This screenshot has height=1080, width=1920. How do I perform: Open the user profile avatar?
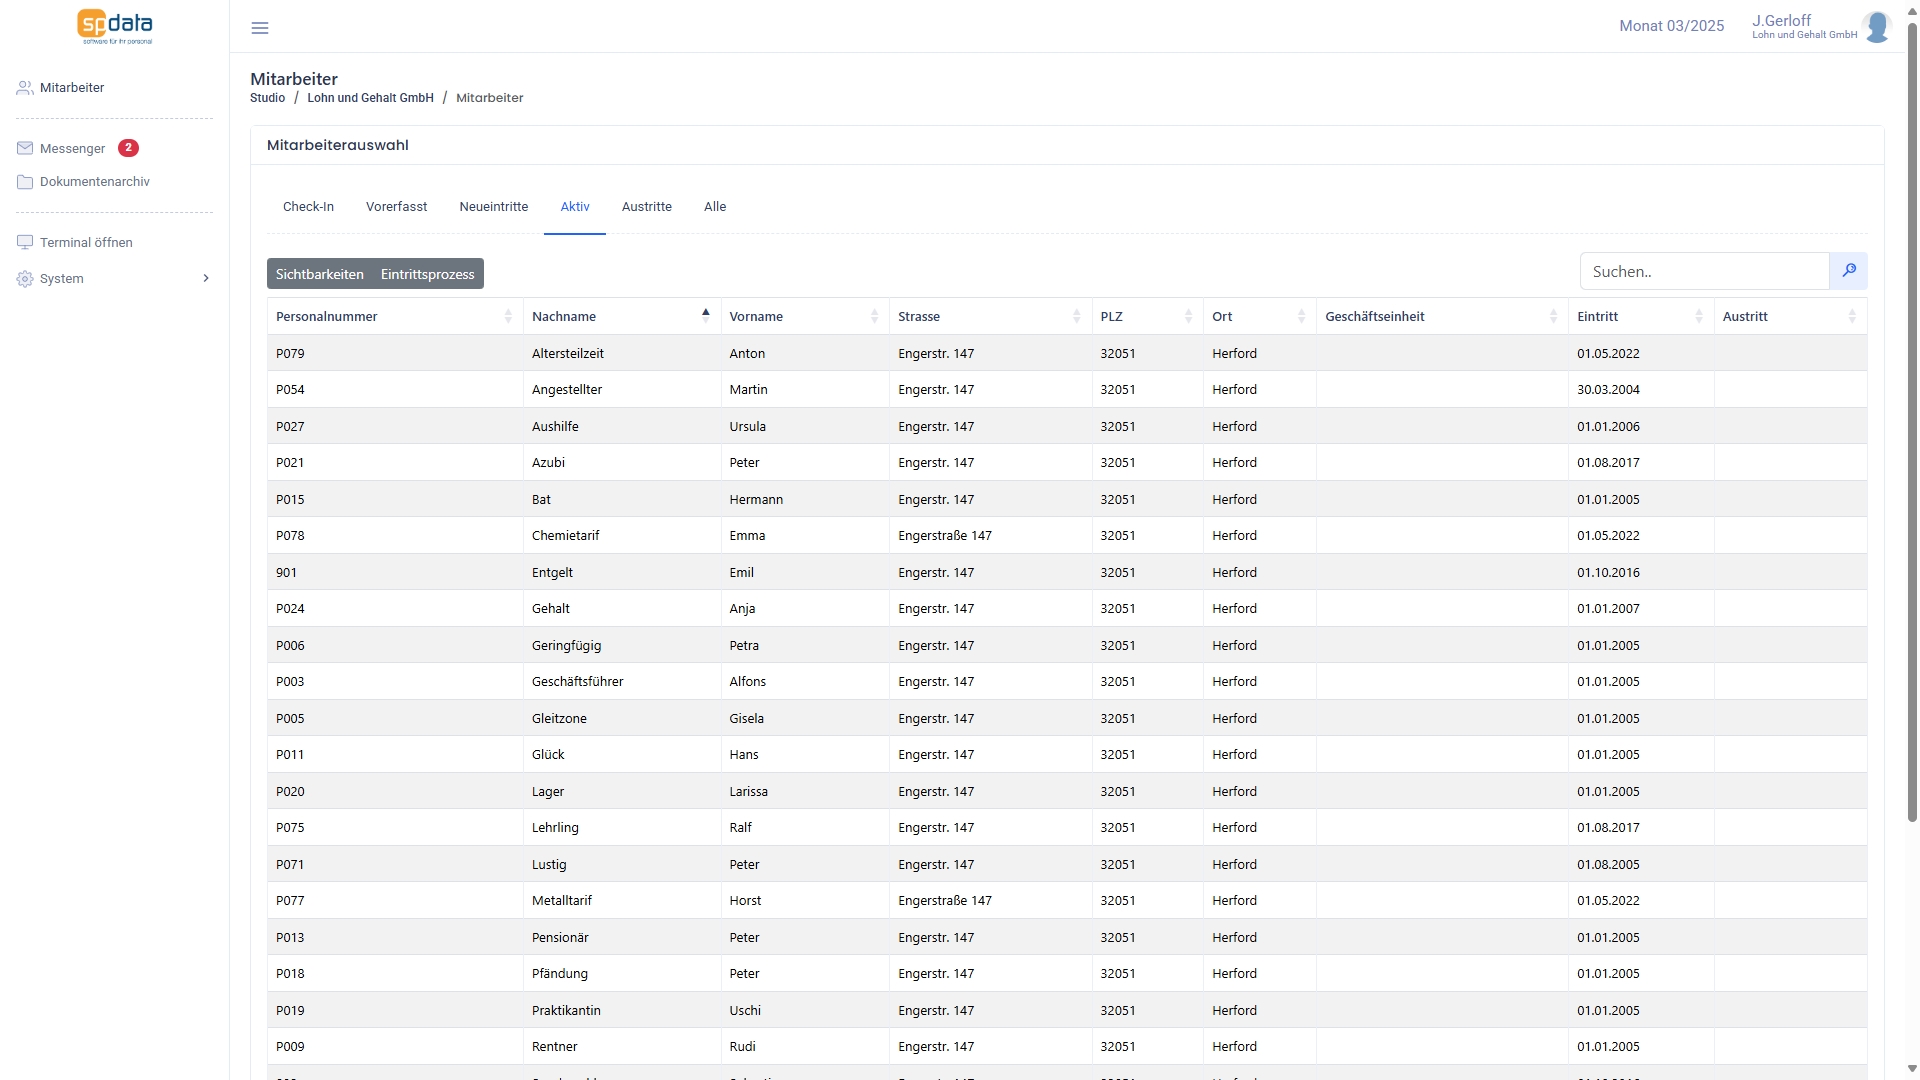[1876, 27]
